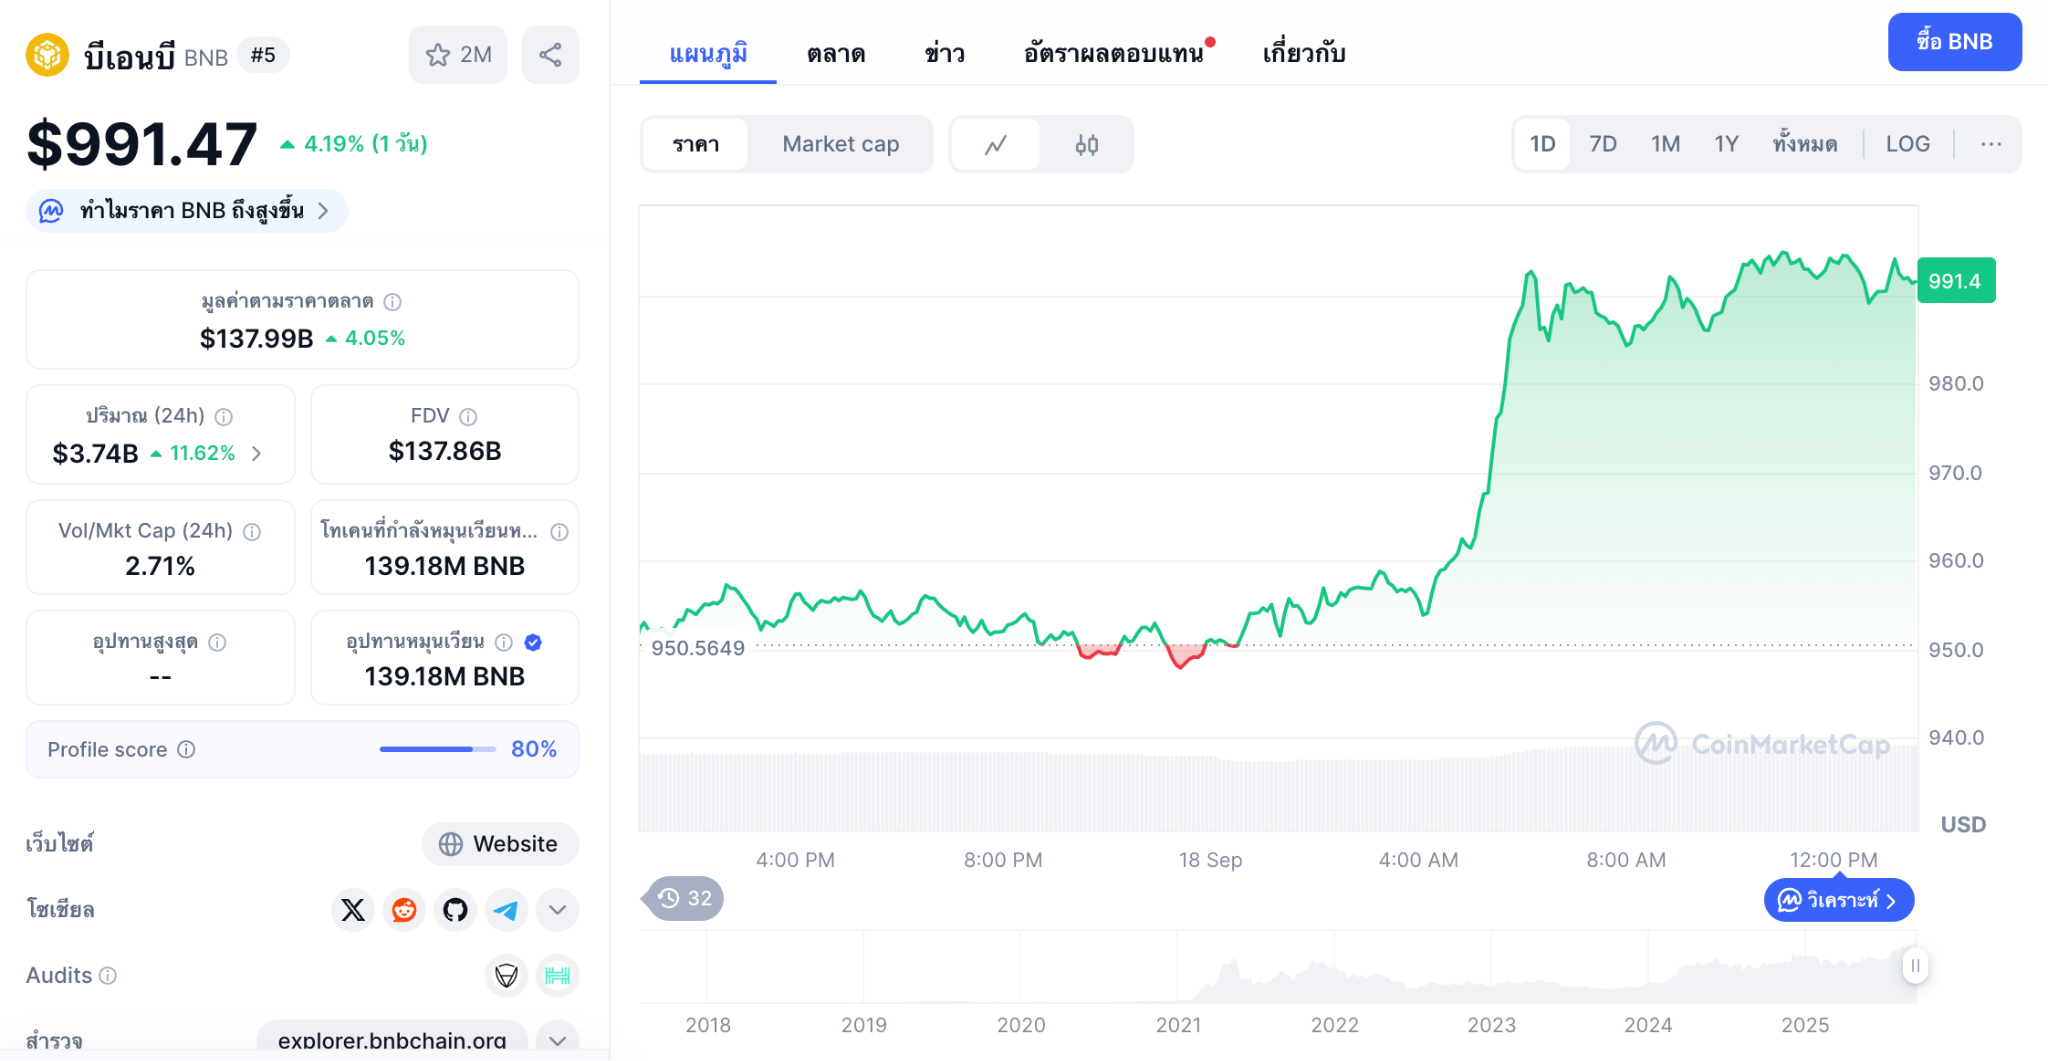2048x1061 pixels.
Task: Click the CertiK shield audit icon
Action: pyautogui.click(x=506, y=975)
